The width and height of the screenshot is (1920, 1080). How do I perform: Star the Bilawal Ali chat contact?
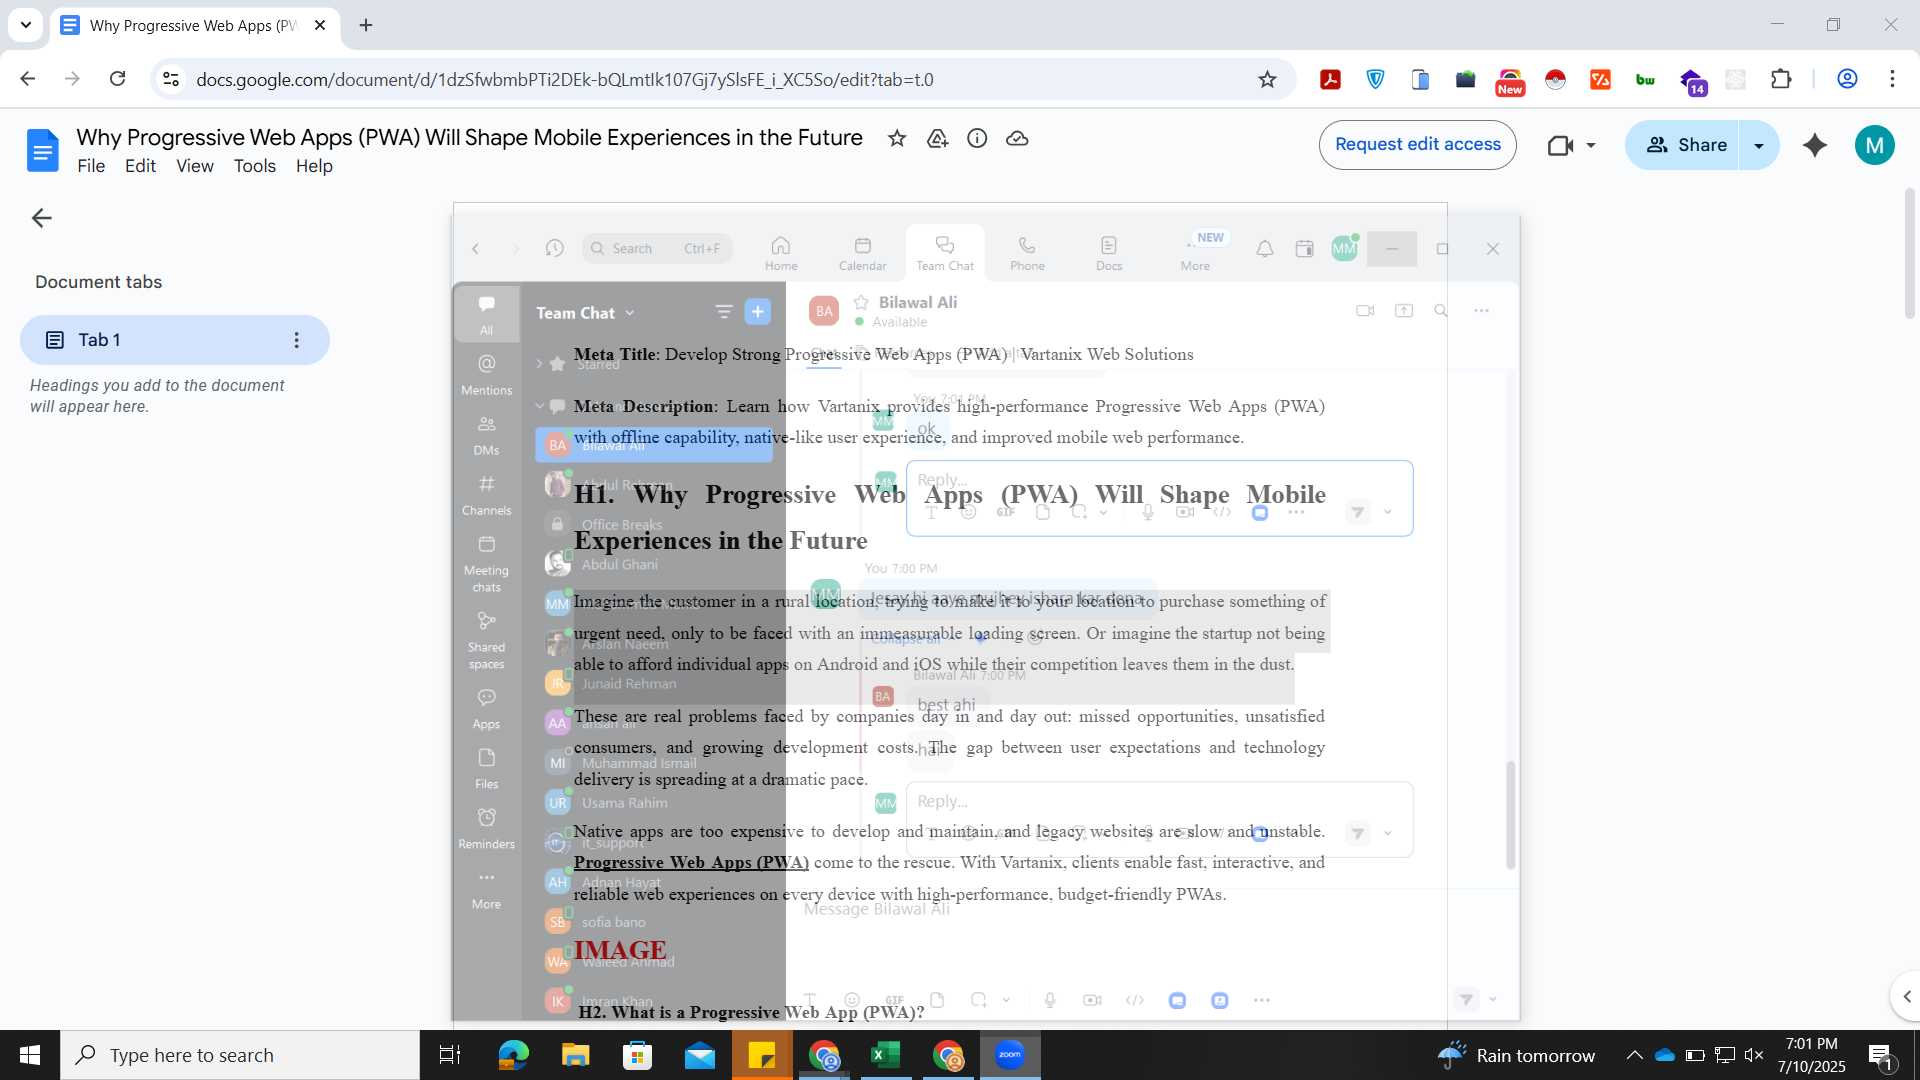(861, 302)
